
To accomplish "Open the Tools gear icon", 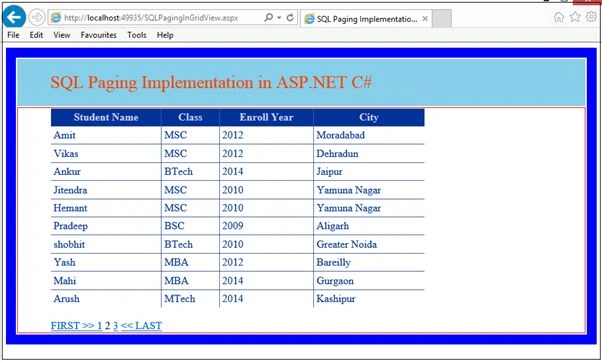I will pyautogui.click(x=591, y=17).
